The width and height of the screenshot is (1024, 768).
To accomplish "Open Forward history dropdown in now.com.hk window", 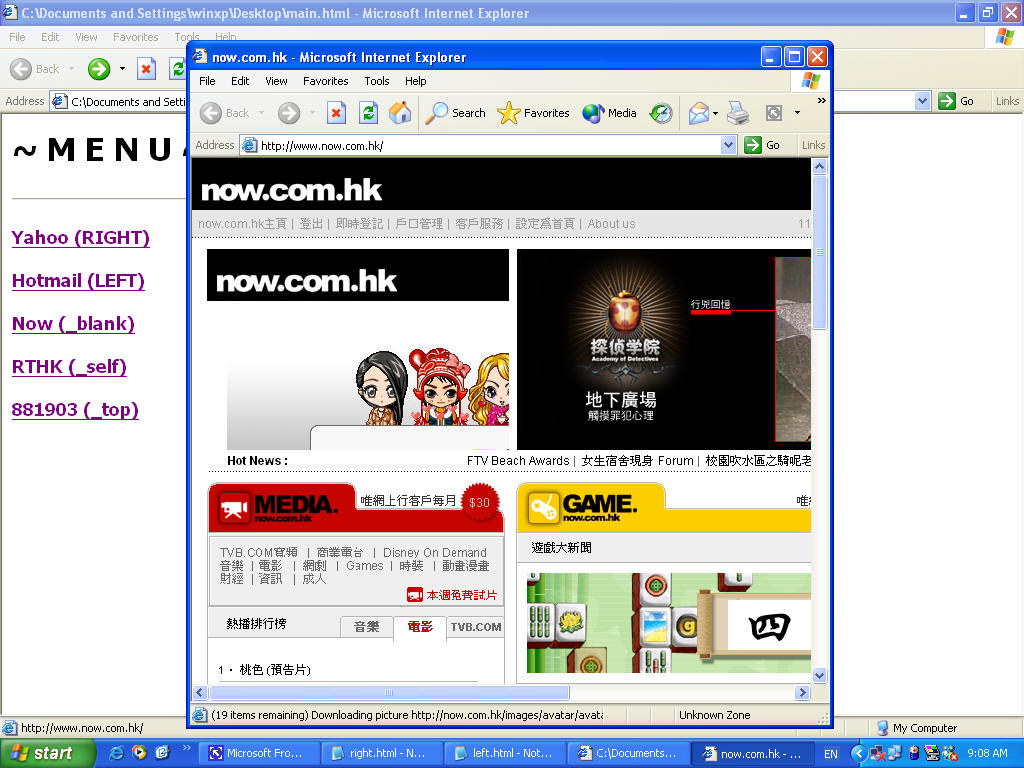I will [x=312, y=113].
